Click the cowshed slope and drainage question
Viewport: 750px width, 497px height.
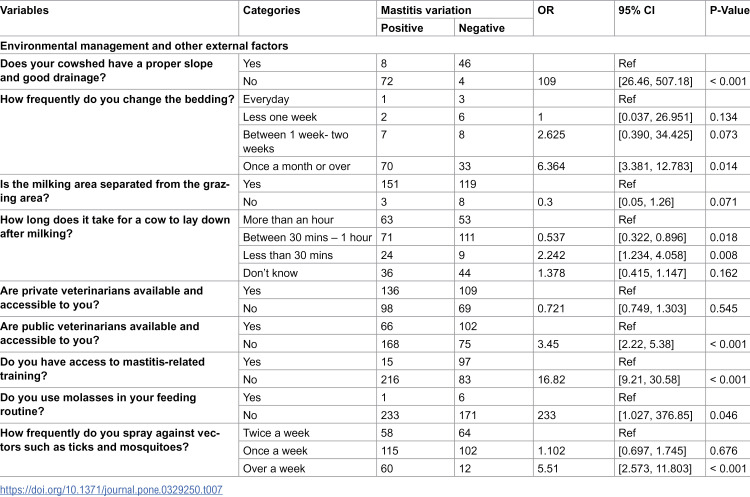point(107,71)
